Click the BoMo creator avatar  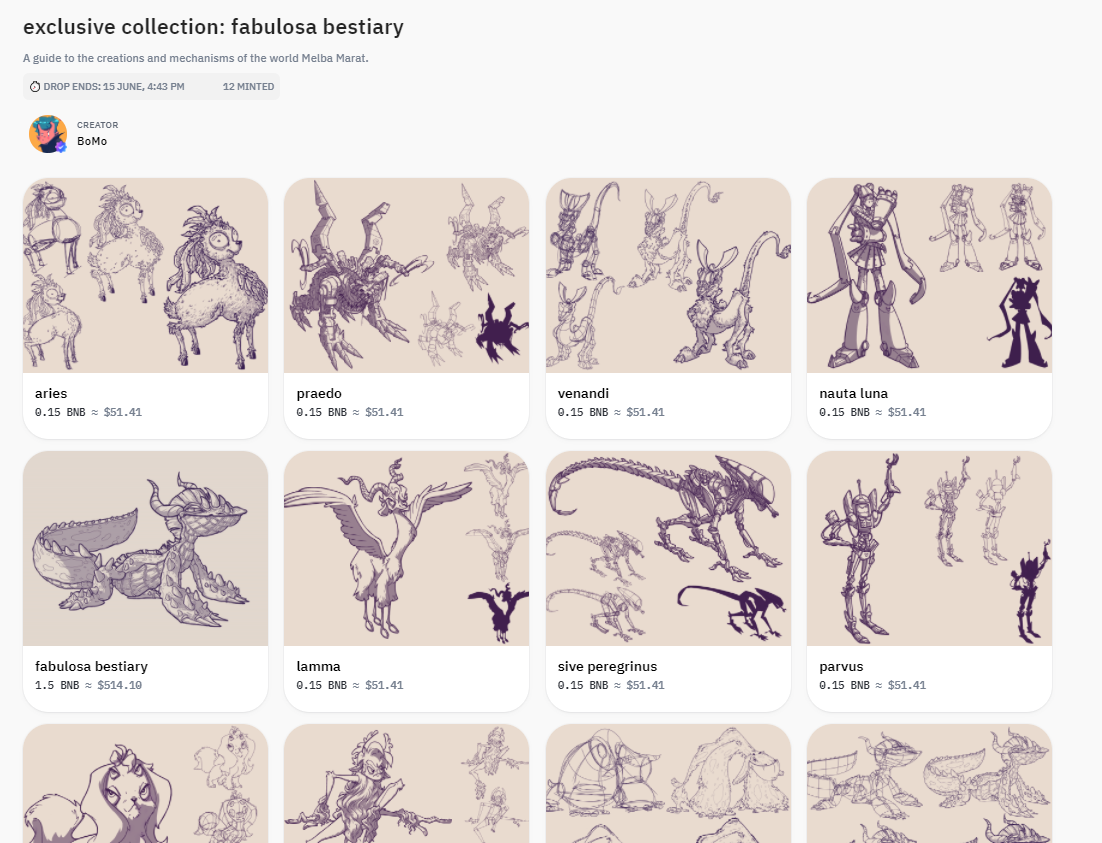(x=47, y=134)
